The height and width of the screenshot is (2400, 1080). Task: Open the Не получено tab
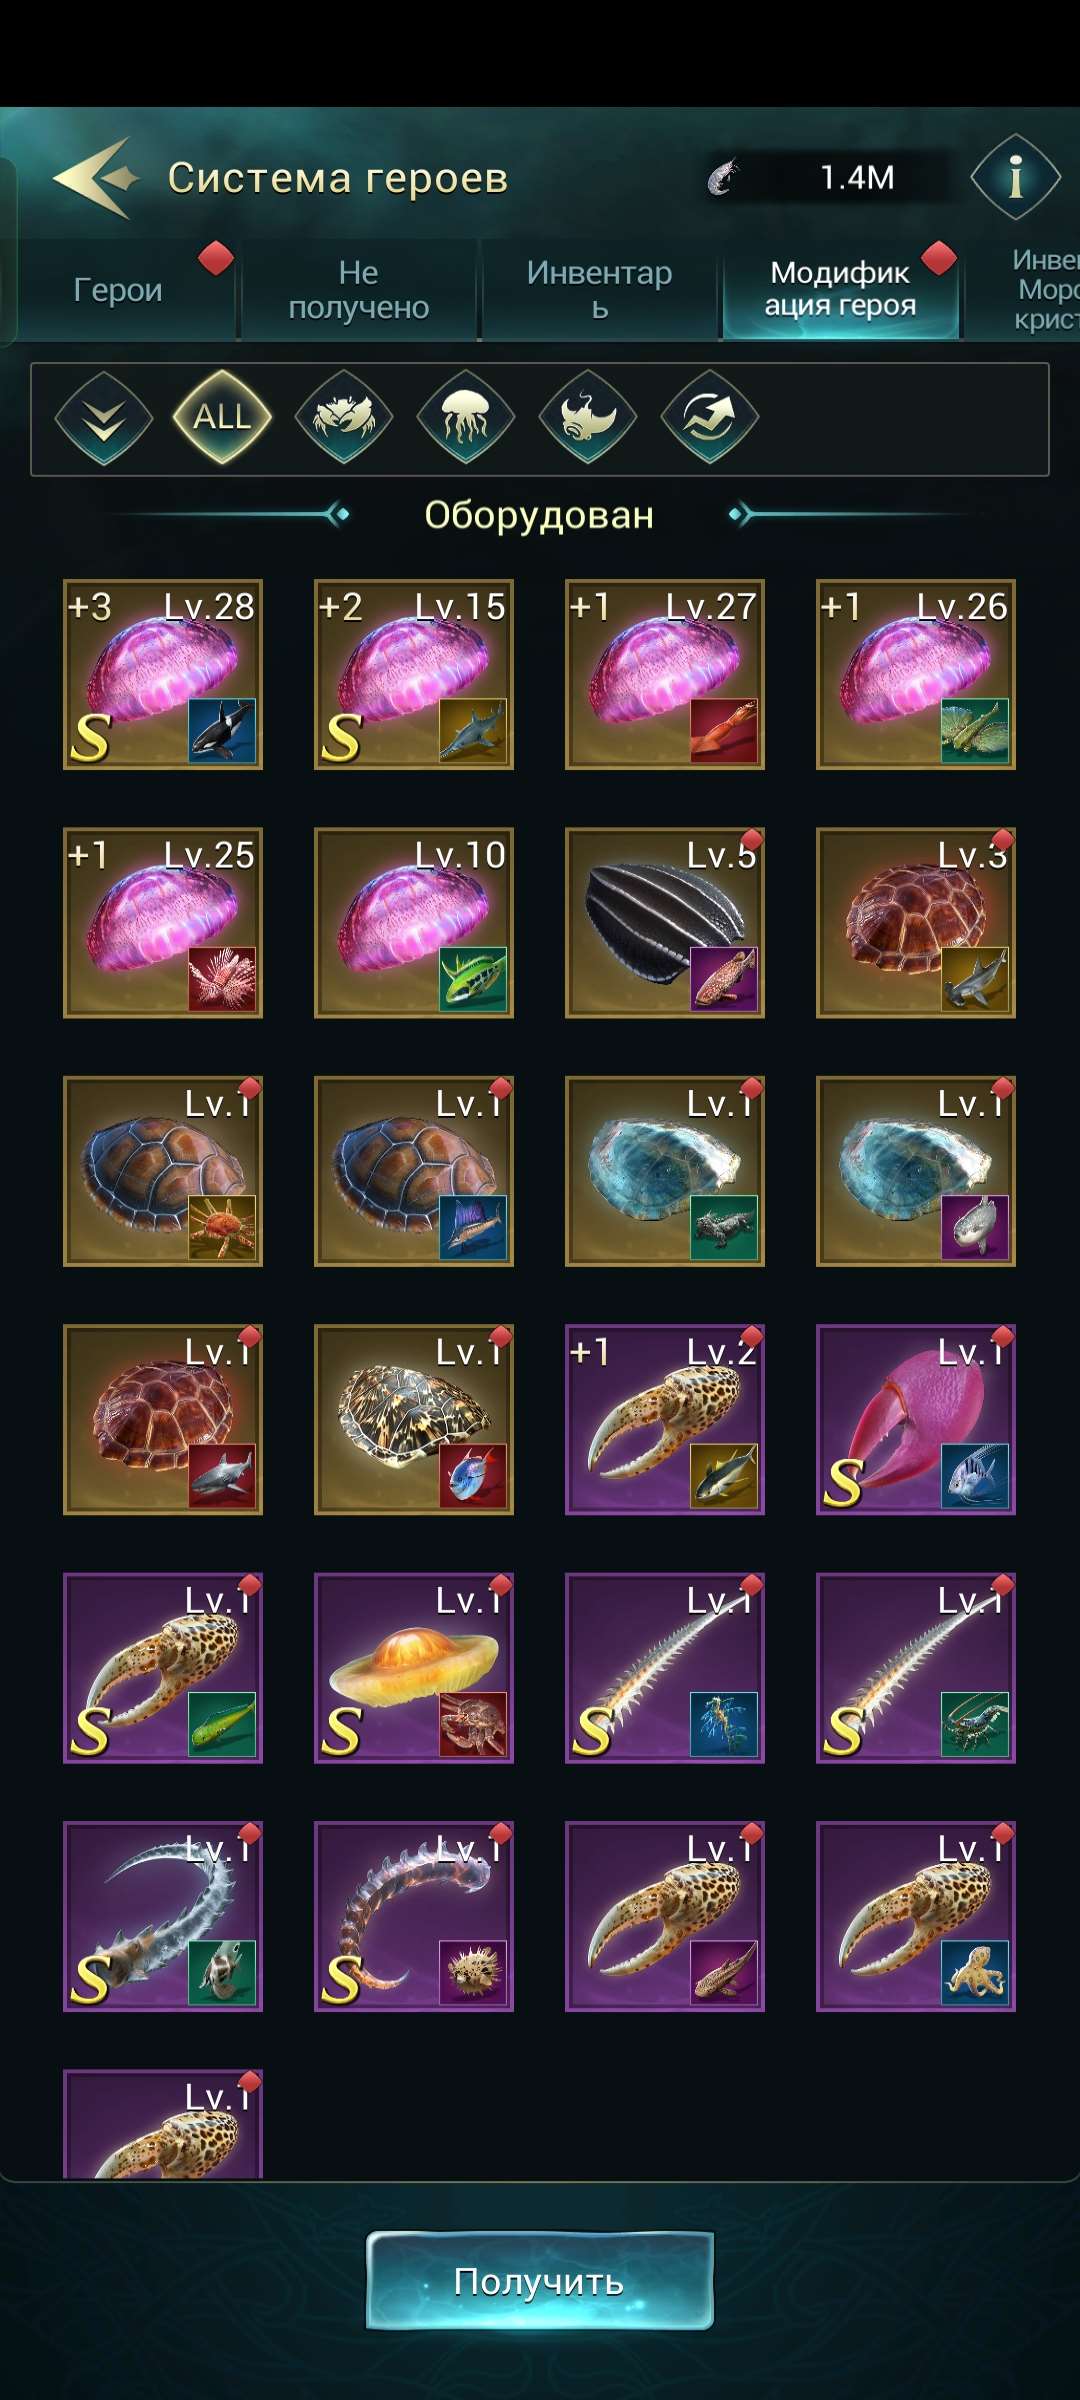click(x=359, y=290)
